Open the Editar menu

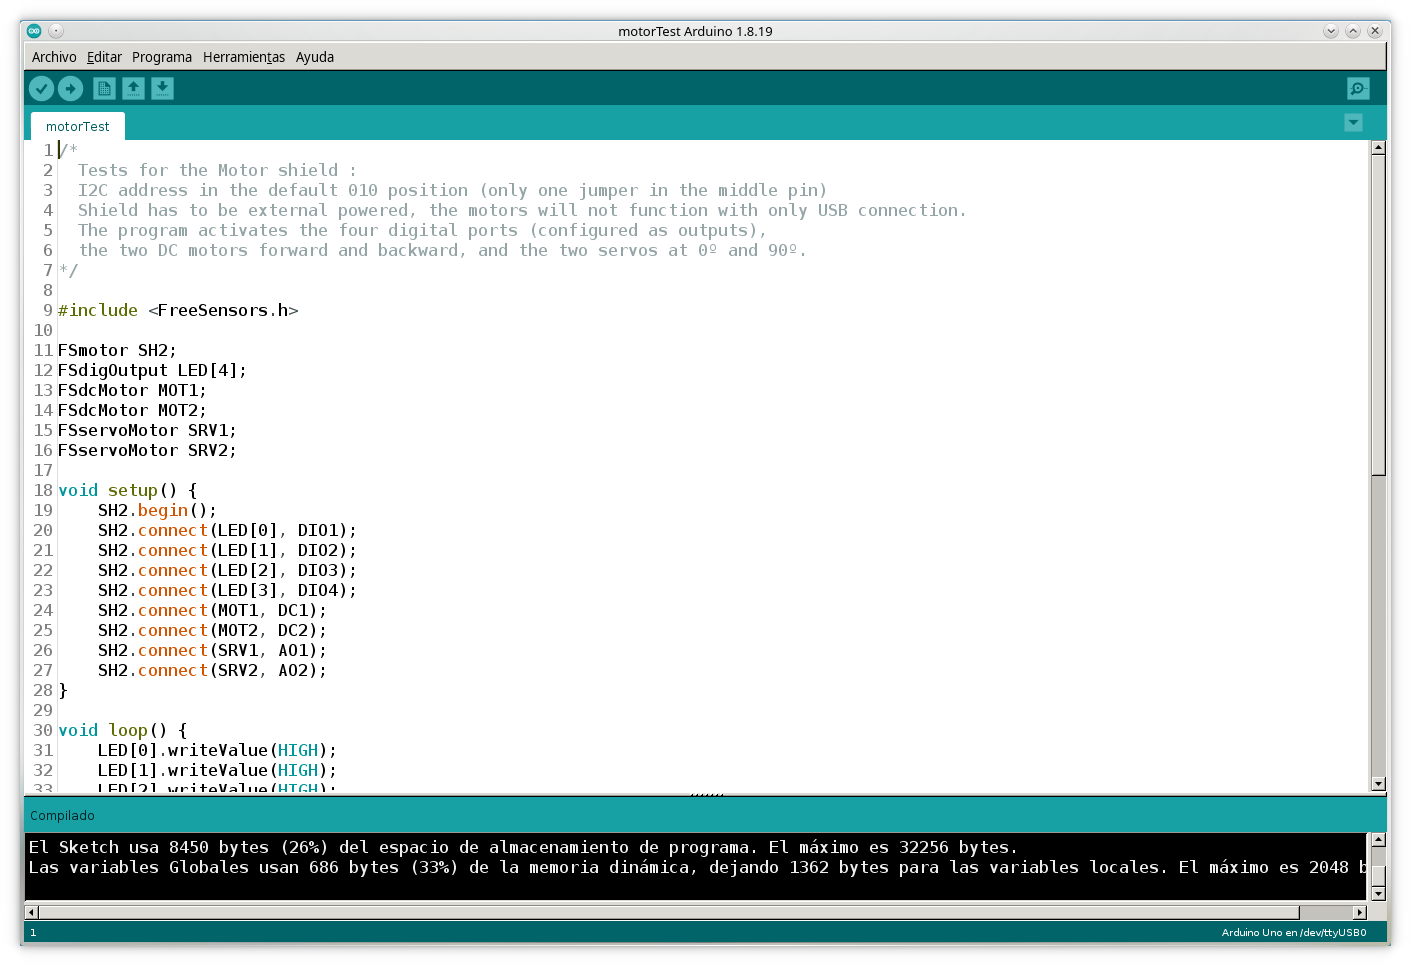104,57
